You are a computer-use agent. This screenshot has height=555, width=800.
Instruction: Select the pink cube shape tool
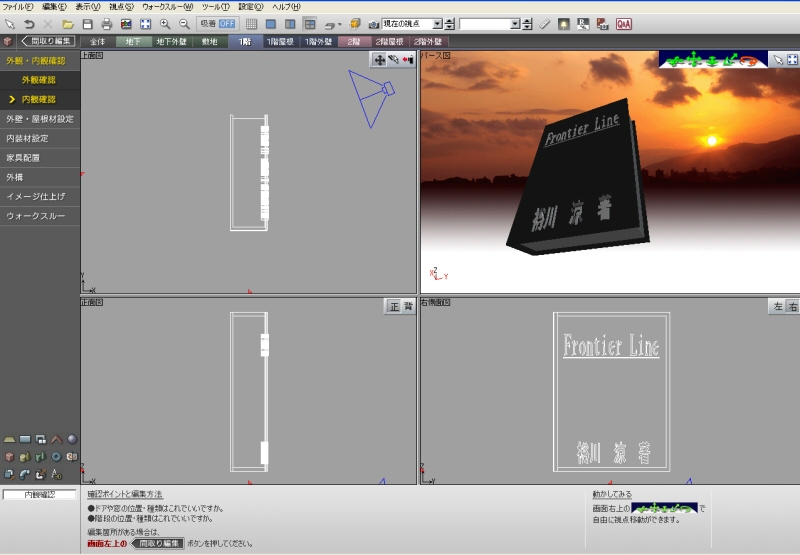click(x=9, y=457)
